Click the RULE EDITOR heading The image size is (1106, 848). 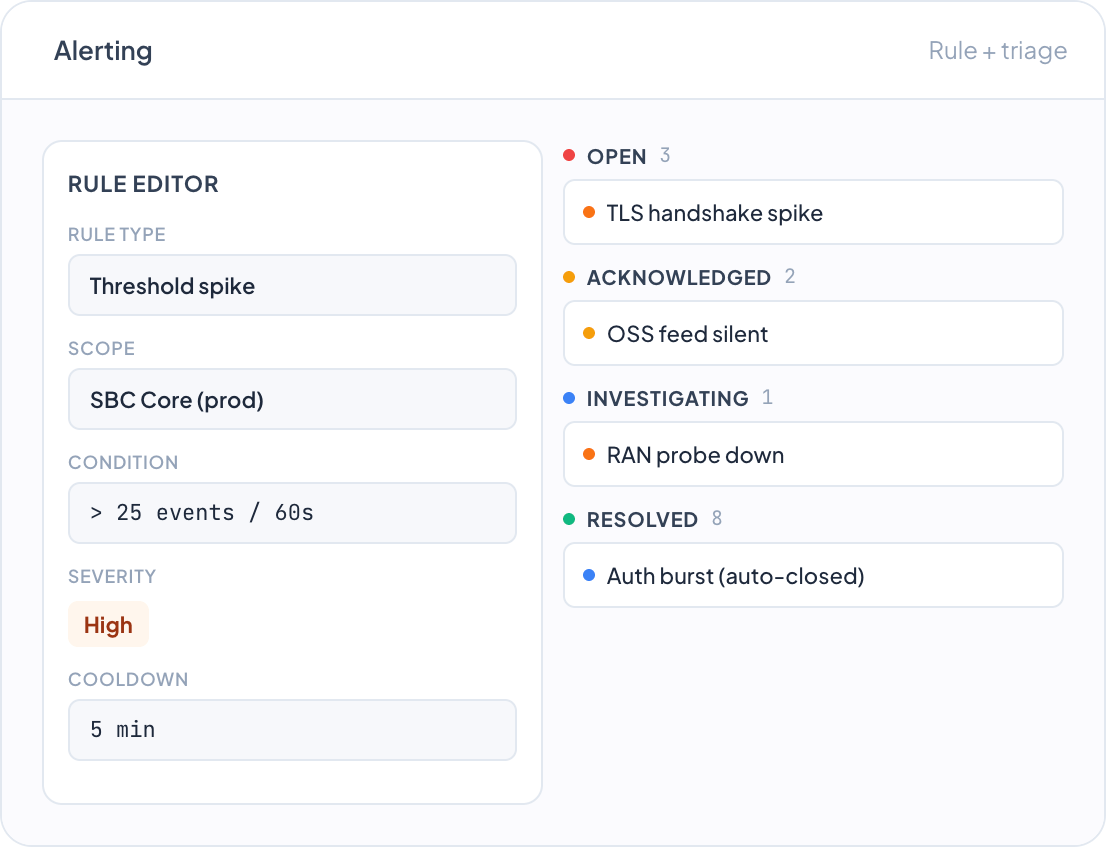click(x=143, y=184)
